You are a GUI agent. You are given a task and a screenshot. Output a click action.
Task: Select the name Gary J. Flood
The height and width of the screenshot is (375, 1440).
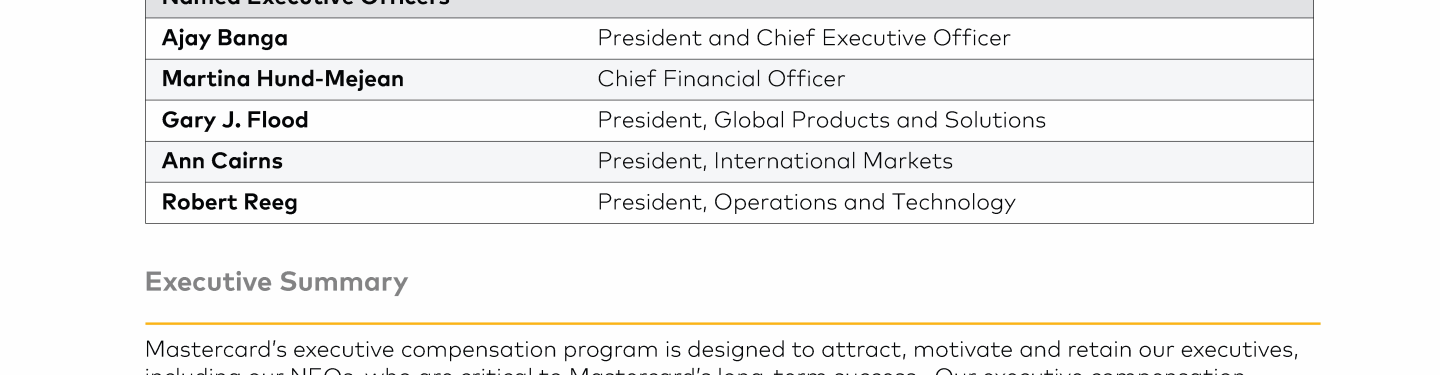tap(235, 120)
